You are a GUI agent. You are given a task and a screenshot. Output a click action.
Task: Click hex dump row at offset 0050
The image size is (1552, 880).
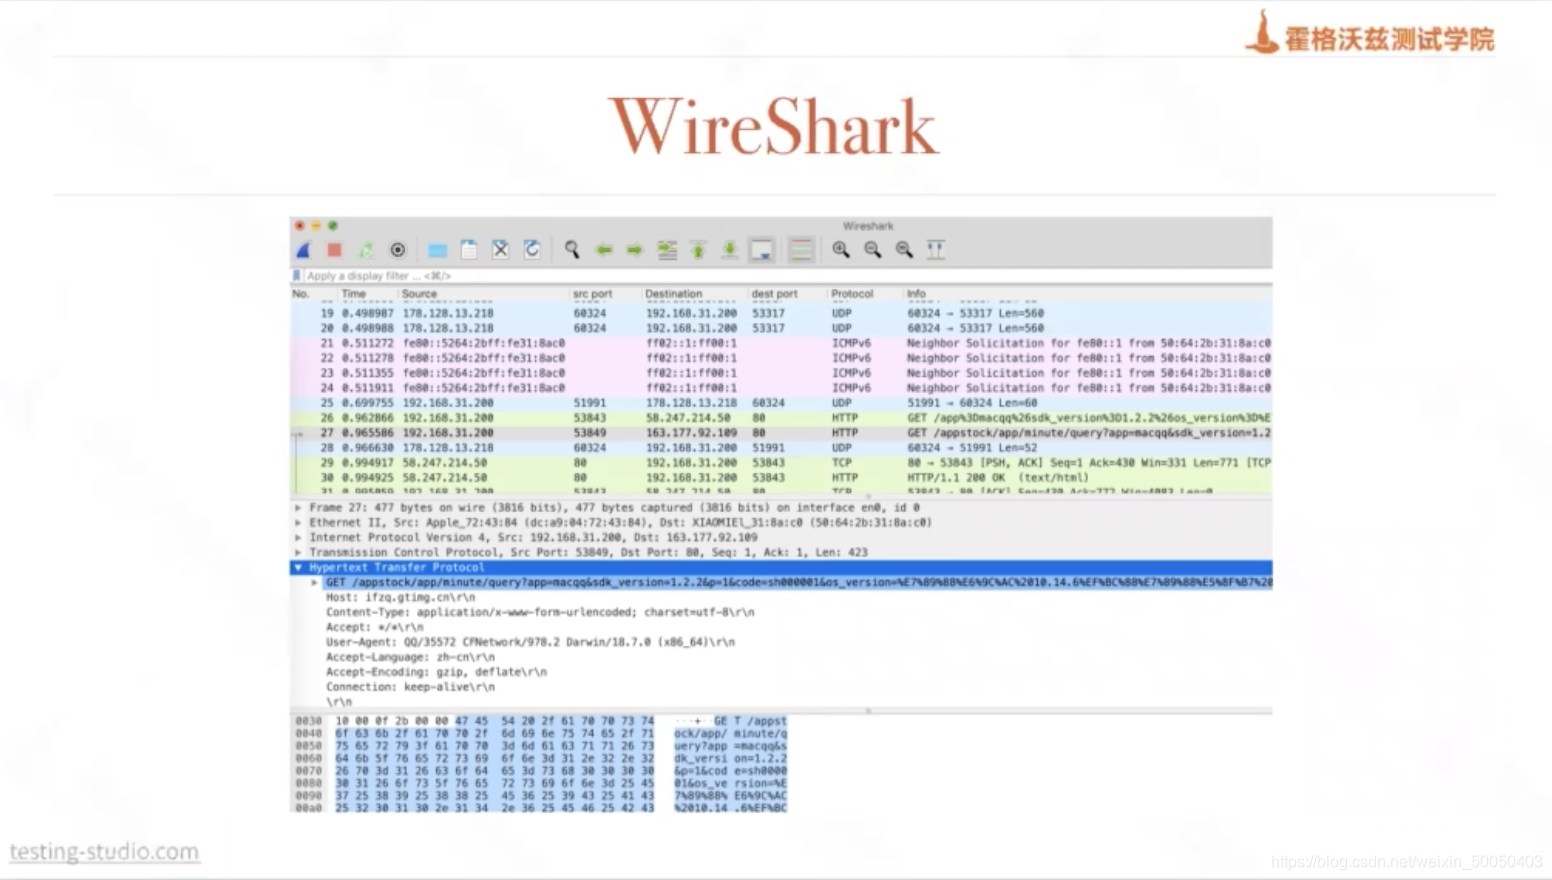point(540,746)
